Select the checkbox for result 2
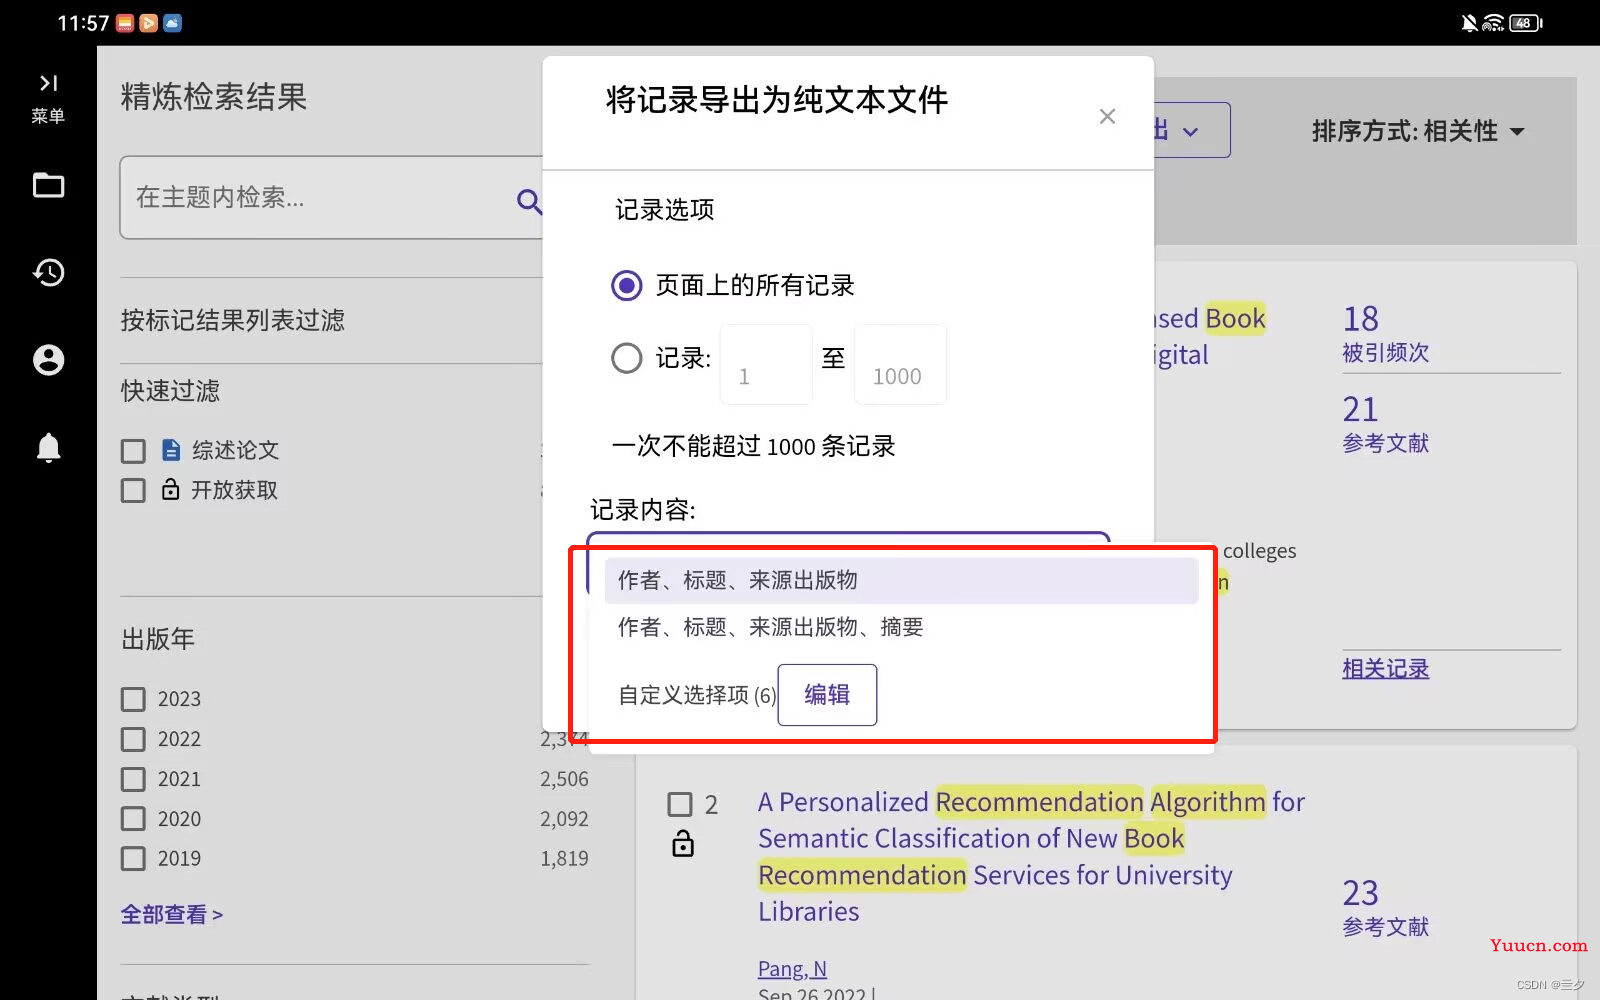 [x=680, y=804]
